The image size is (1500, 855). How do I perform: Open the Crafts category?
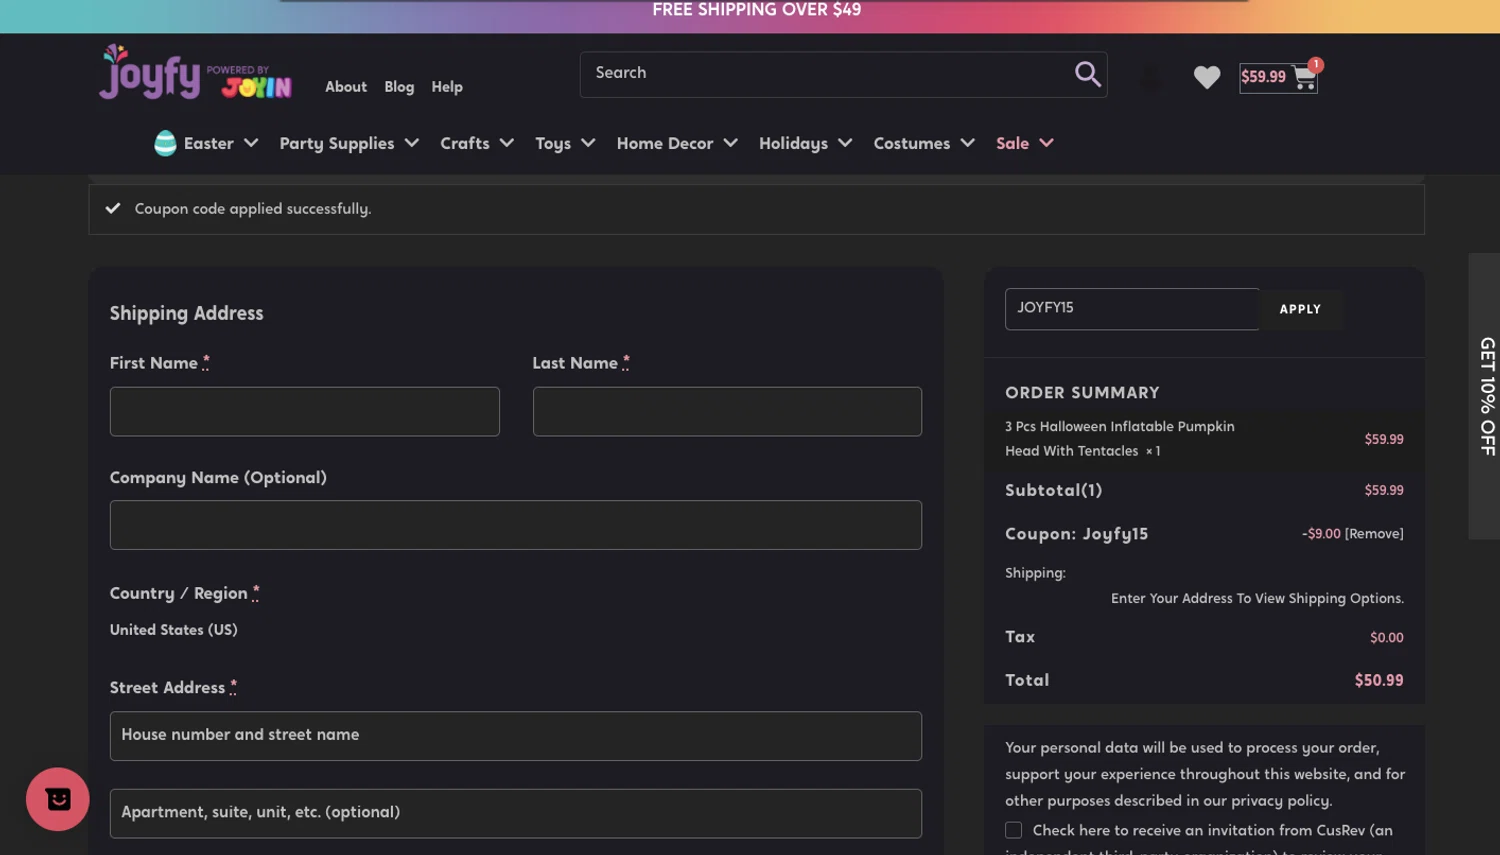[x=465, y=143]
